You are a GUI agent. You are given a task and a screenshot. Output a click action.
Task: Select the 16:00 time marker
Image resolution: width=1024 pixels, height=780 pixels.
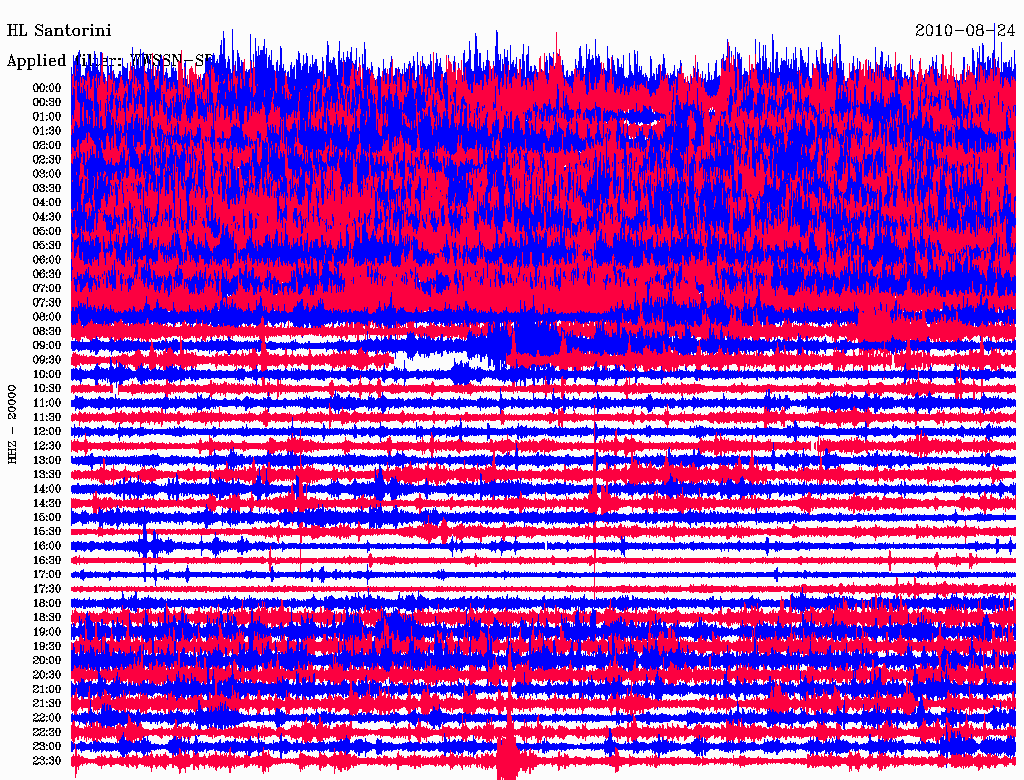point(47,546)
